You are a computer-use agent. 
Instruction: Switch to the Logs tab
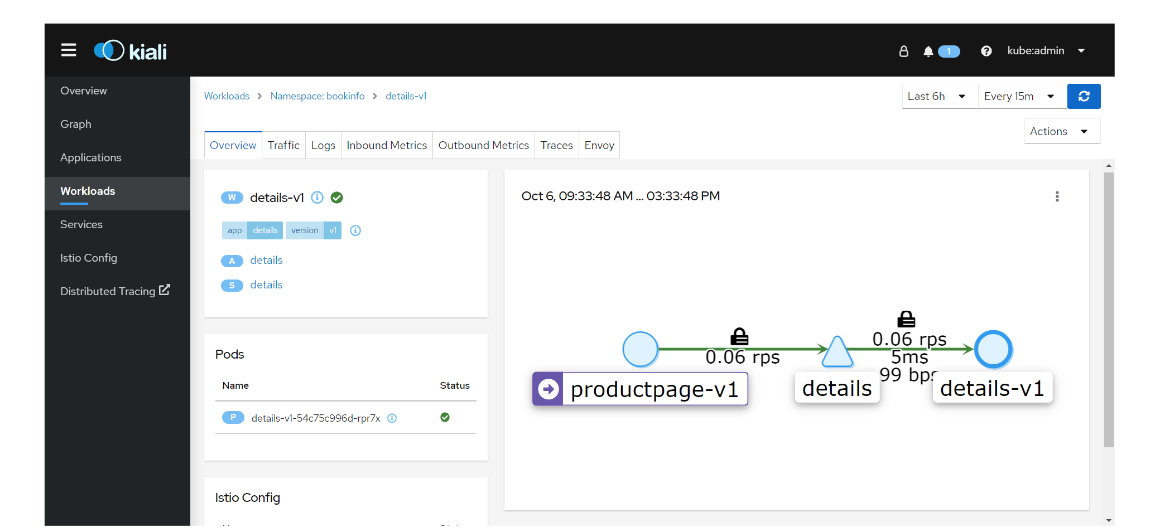click(x=323, y=145)
